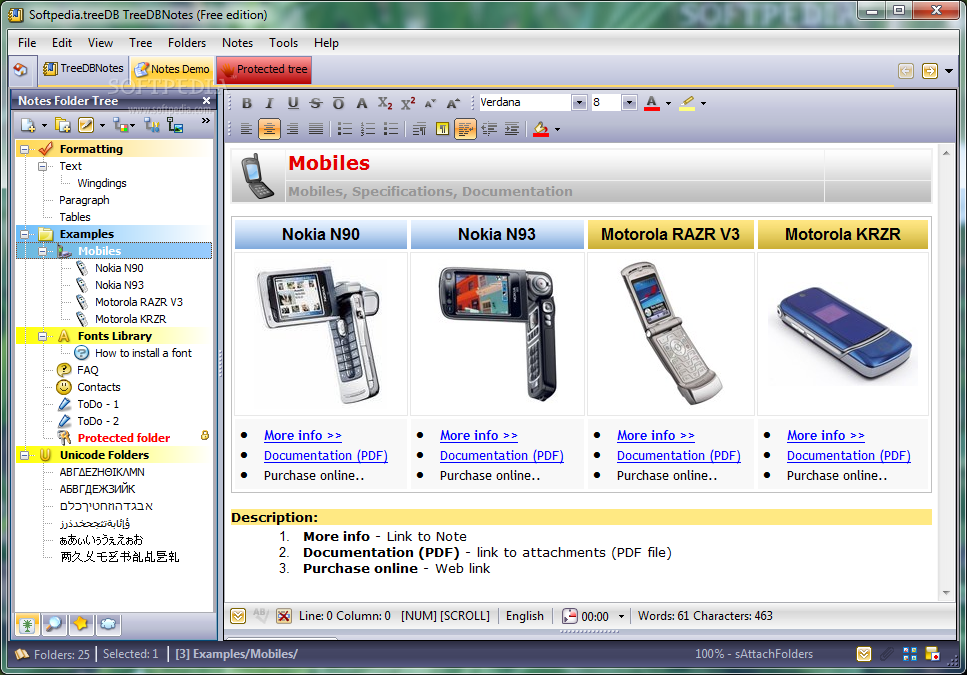Click the edit folder pencil icon
The height and width of the screenshot is (675, 967).
(86, 125)
